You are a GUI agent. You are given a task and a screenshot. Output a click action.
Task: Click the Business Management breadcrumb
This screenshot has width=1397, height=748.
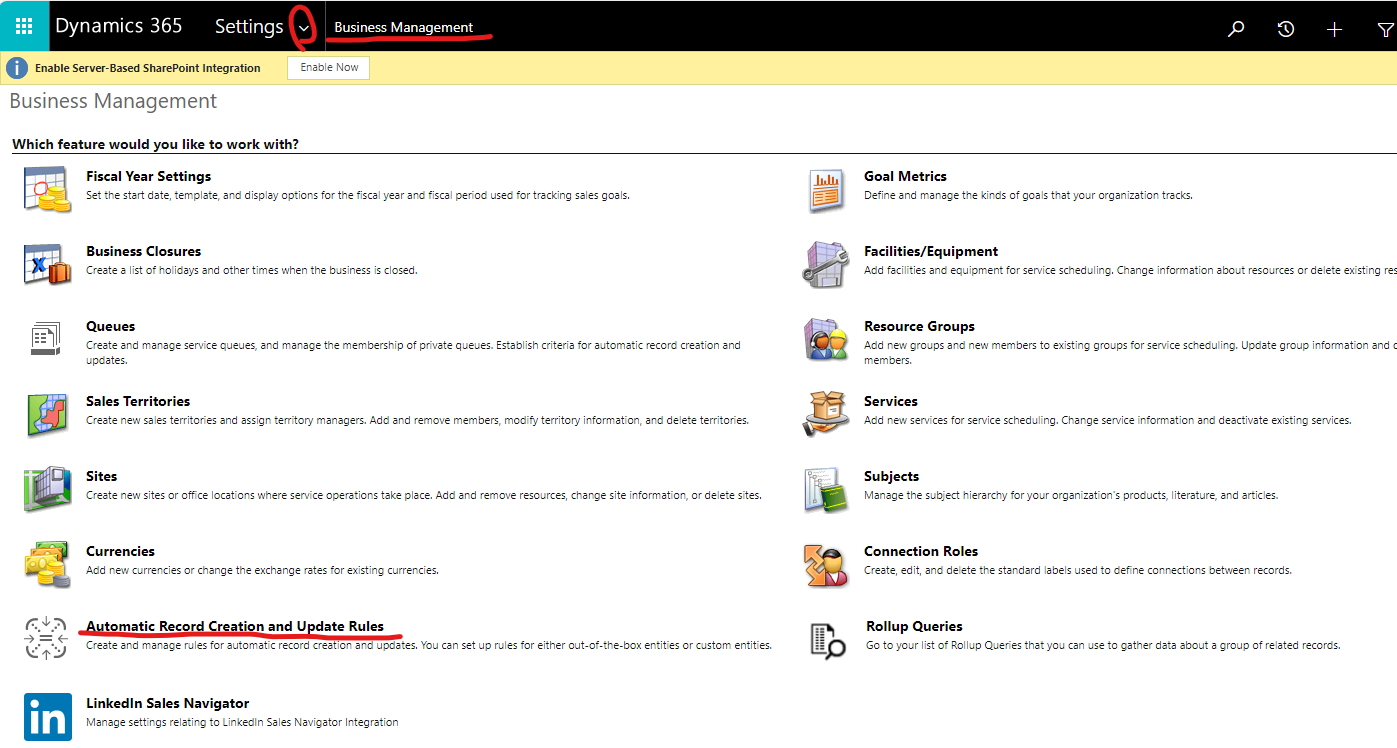[x=404, y=27]
